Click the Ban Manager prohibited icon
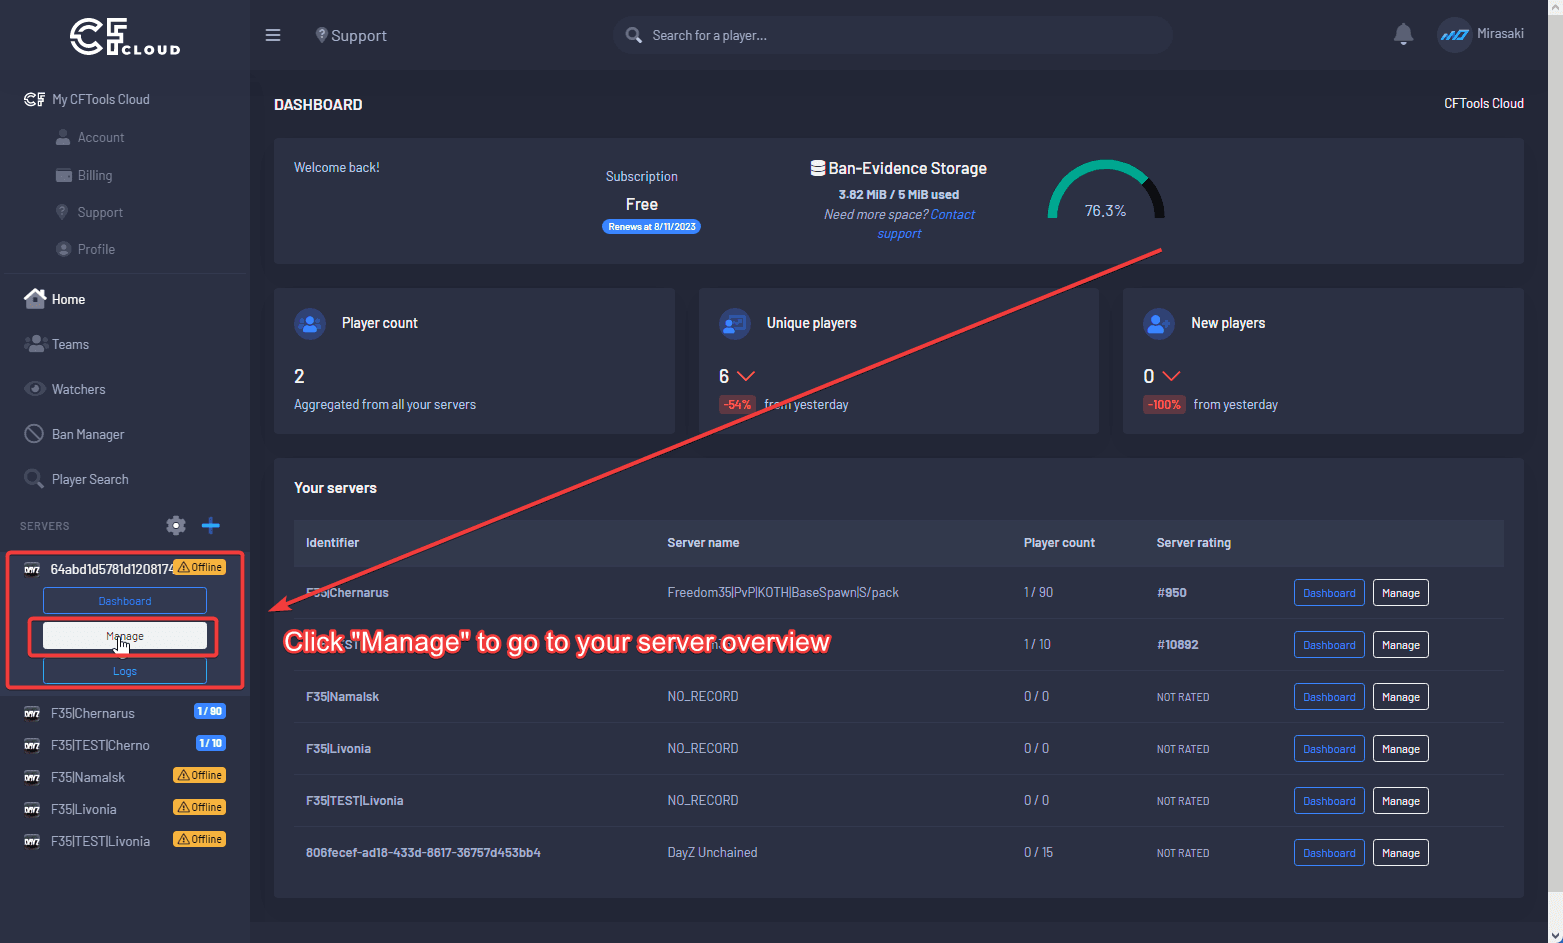This screenshot has height=943, width=1563. click(x=34, y=434)
